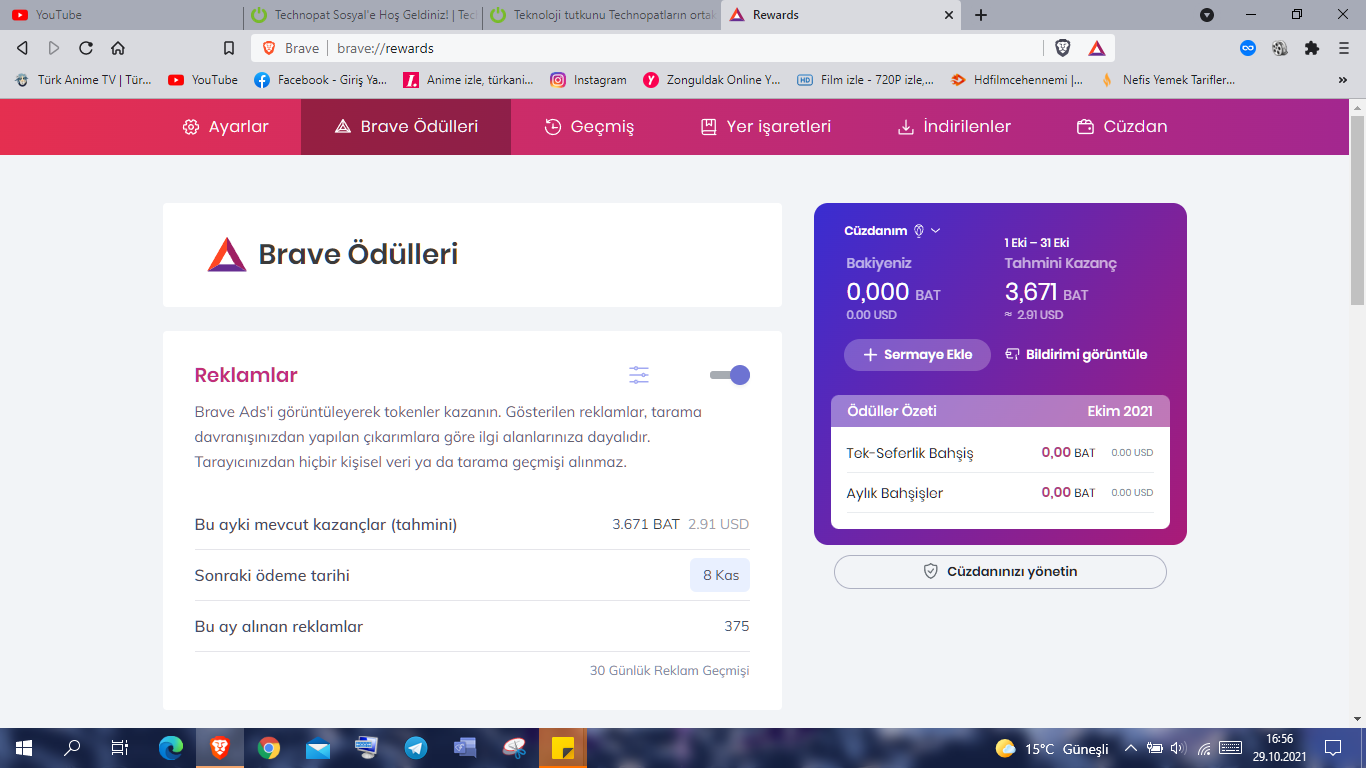Open the Ayarlar settings tab
Viewport: 1366px width, 768px height.
(226, 127)
